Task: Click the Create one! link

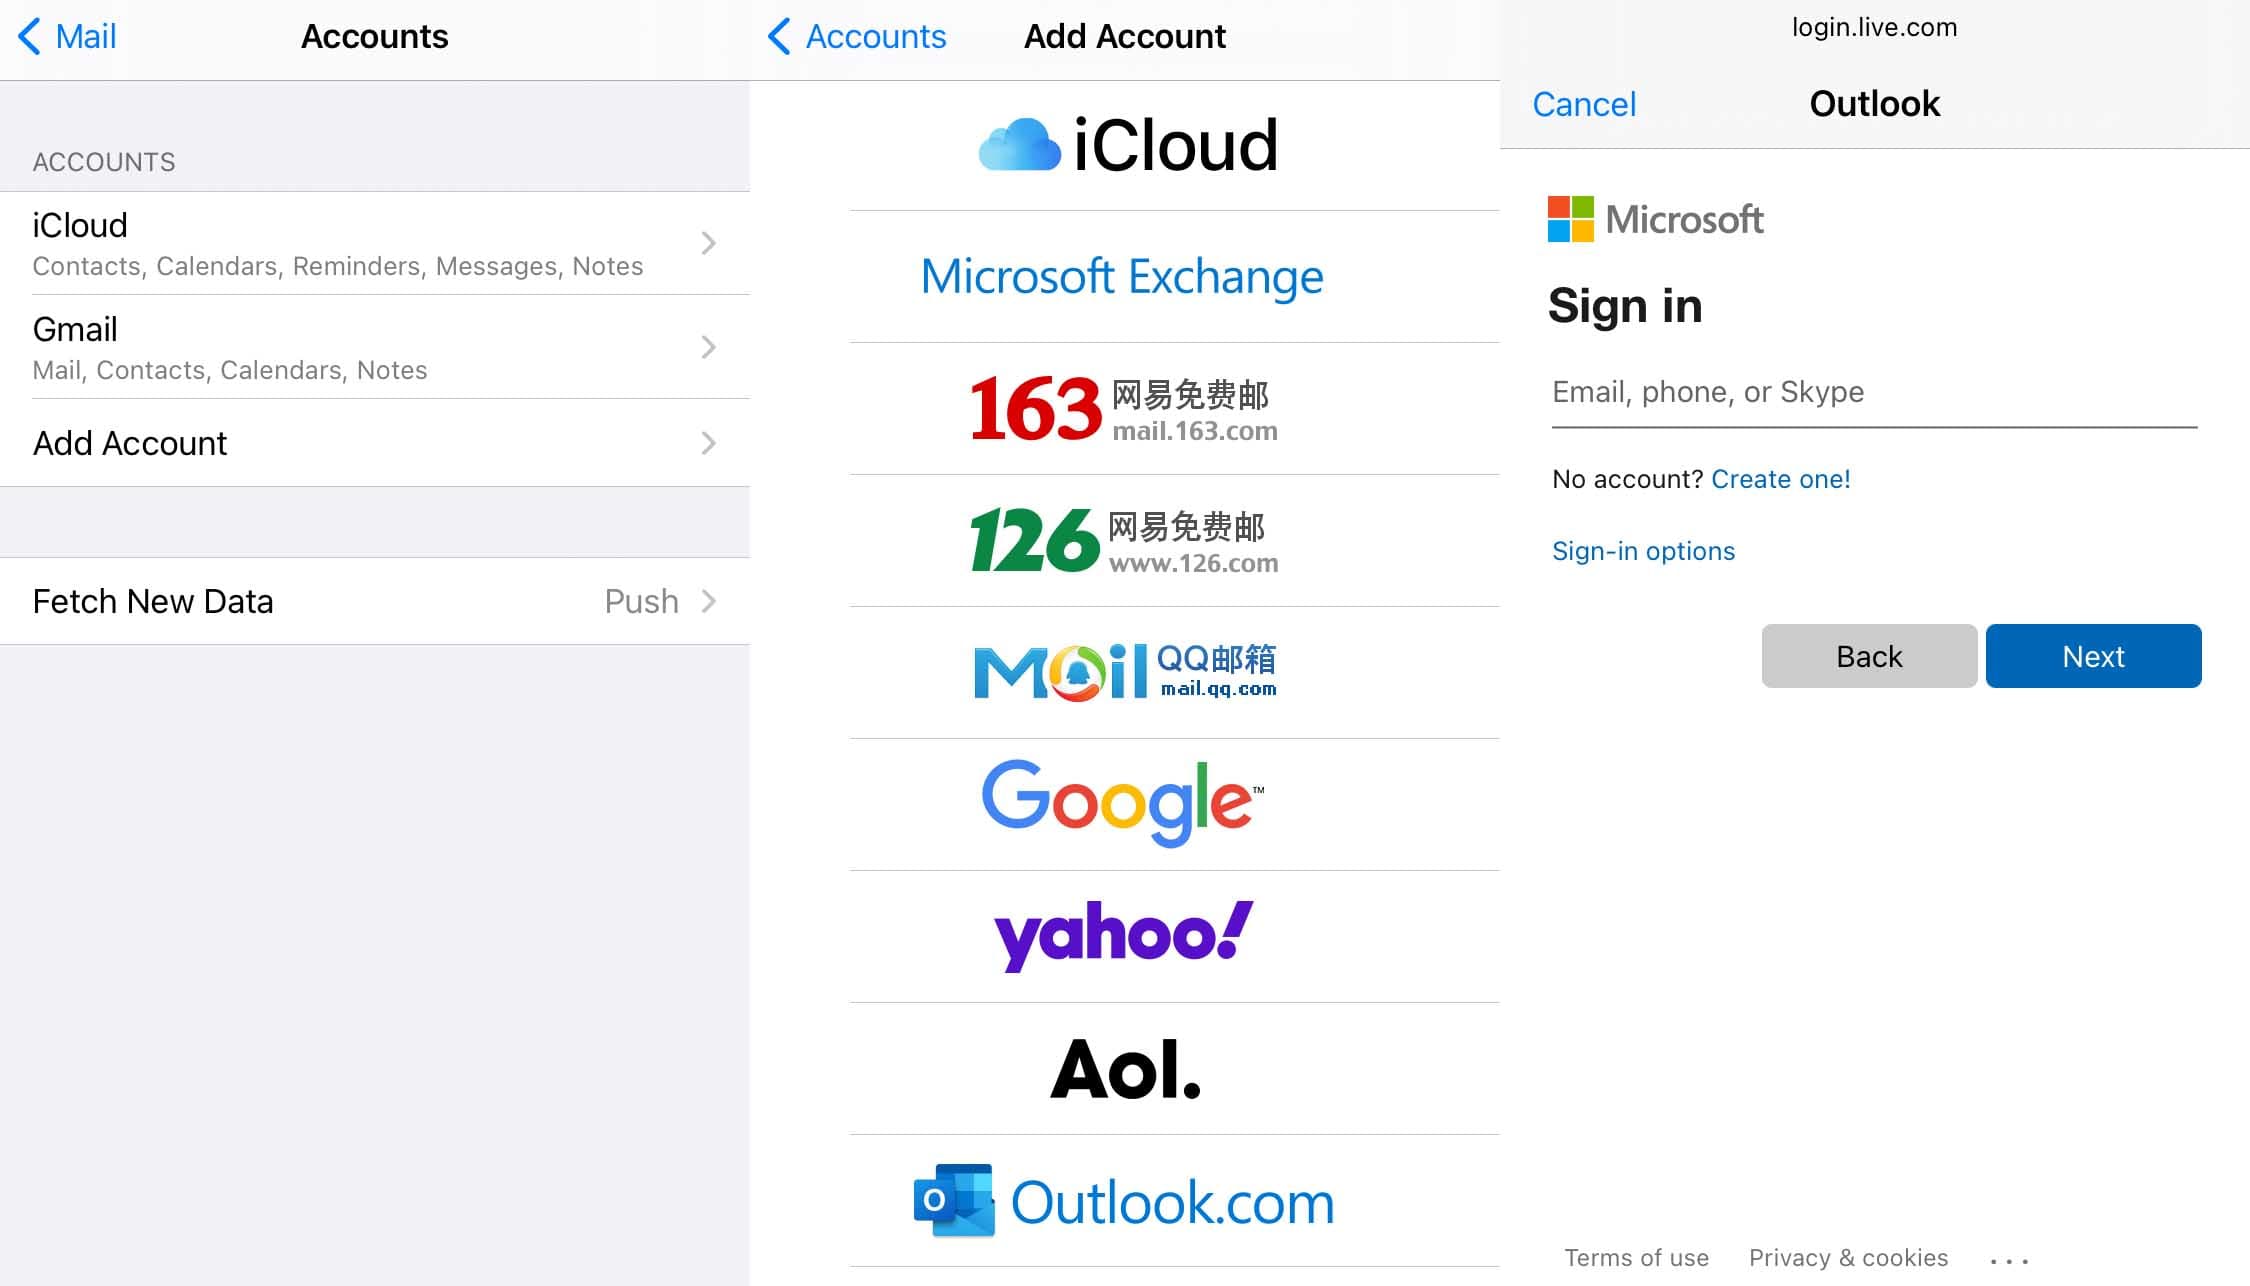Action: pos(1780,479)
